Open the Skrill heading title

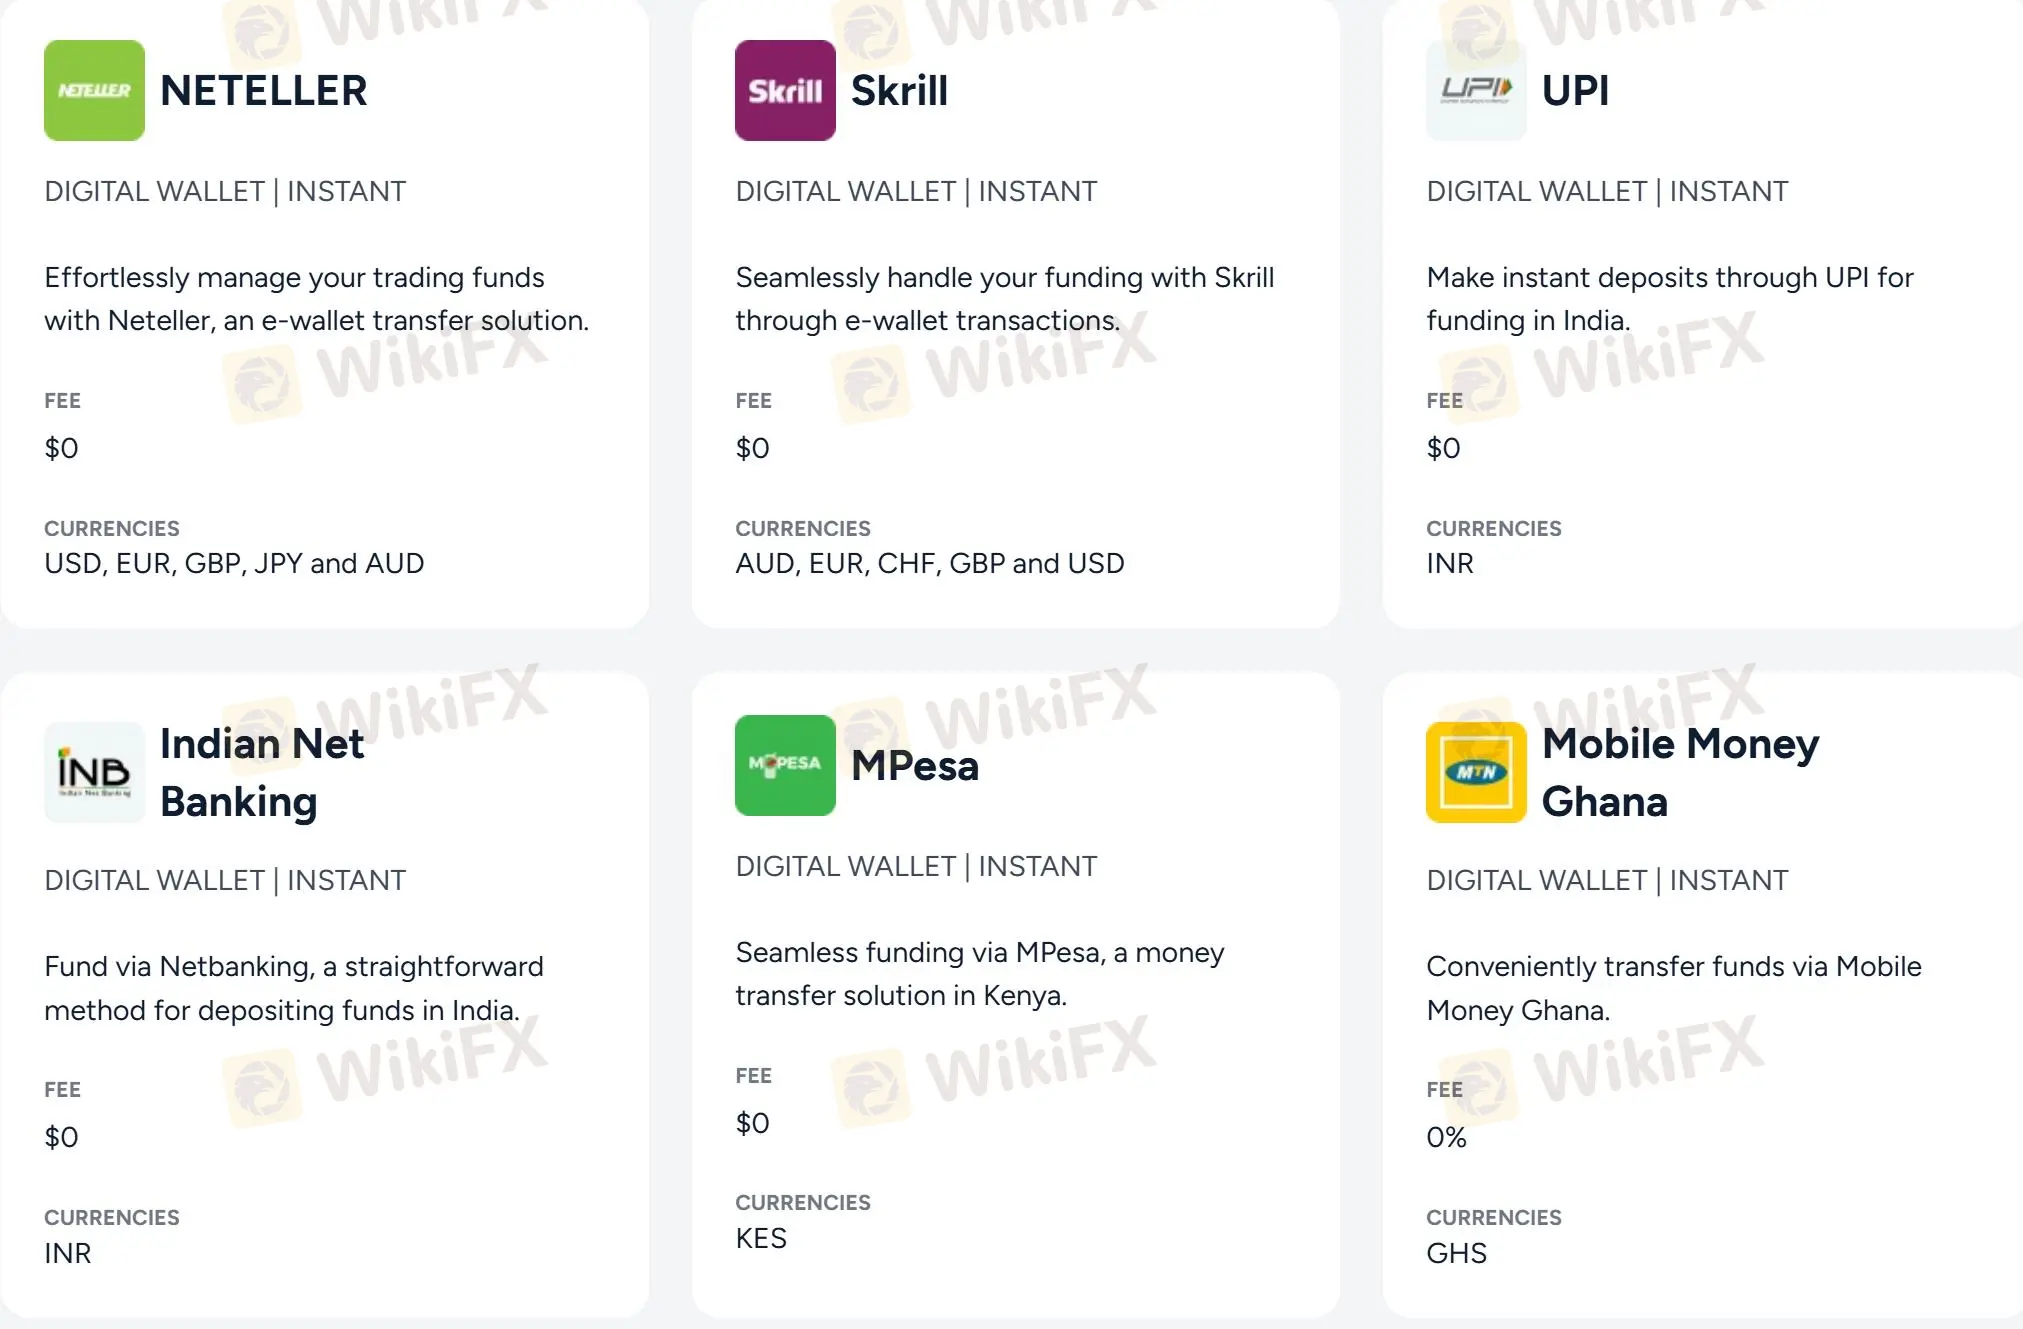click(x=899, y=91)
